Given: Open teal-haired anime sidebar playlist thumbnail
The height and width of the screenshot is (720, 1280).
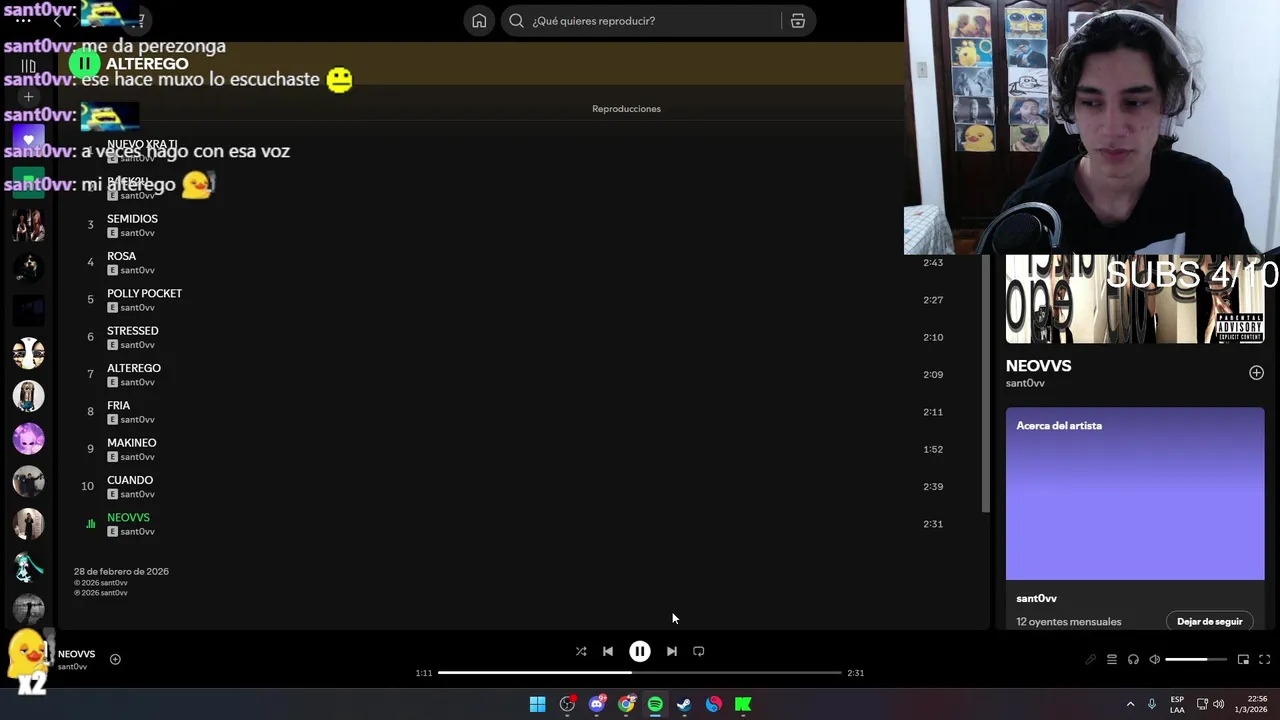Looking at the screenshot, I should pos(28,567).
